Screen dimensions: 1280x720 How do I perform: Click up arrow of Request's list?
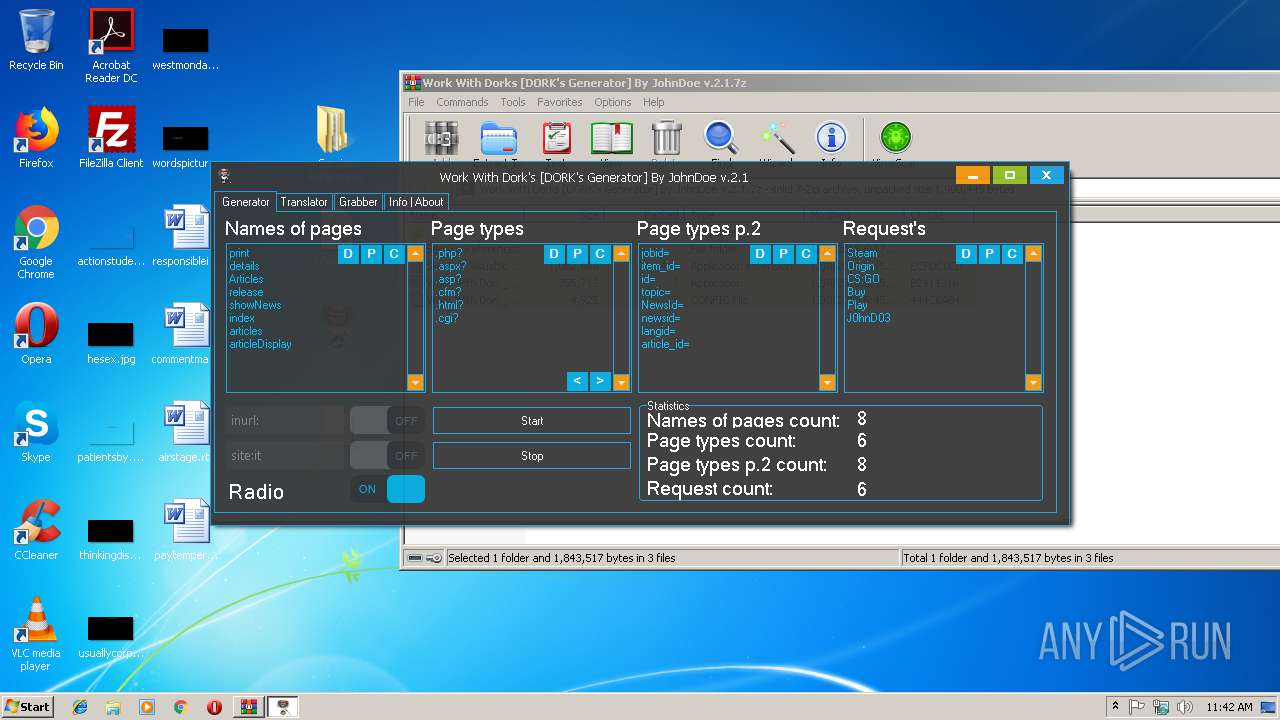point(1033,254)
